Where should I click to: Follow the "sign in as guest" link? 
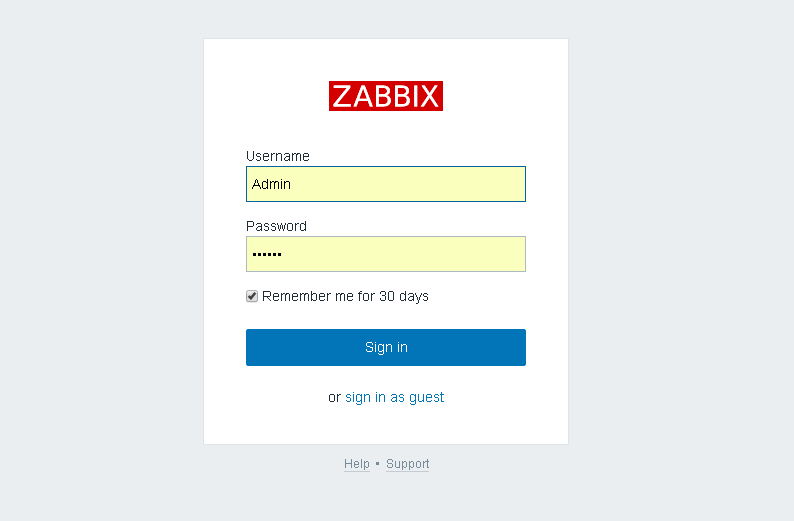(394, 397)
